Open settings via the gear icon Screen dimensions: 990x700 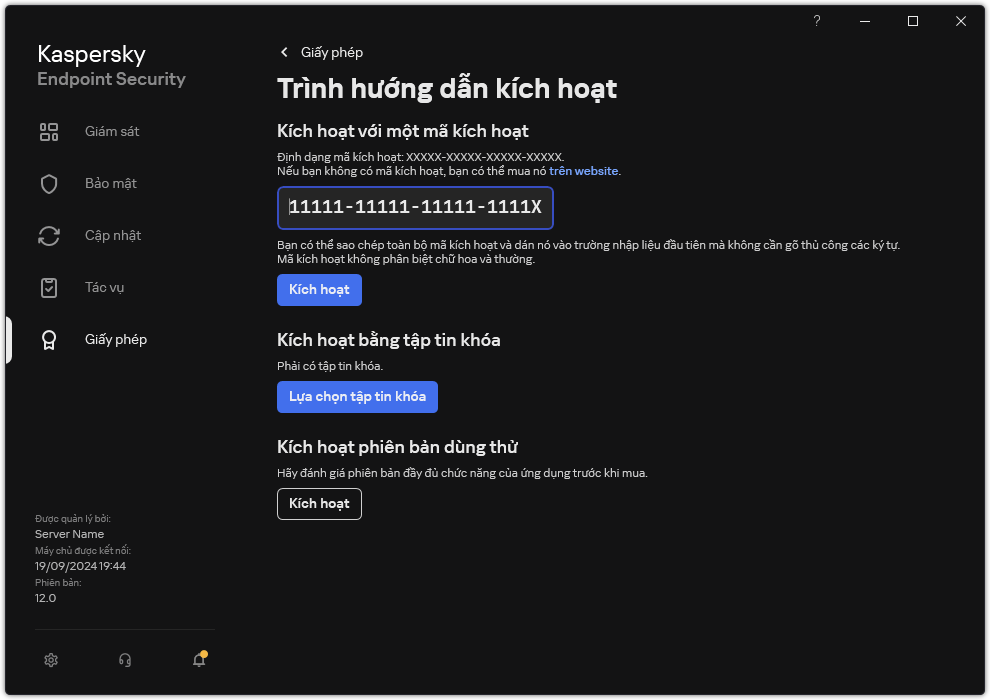tap(51, 660)
